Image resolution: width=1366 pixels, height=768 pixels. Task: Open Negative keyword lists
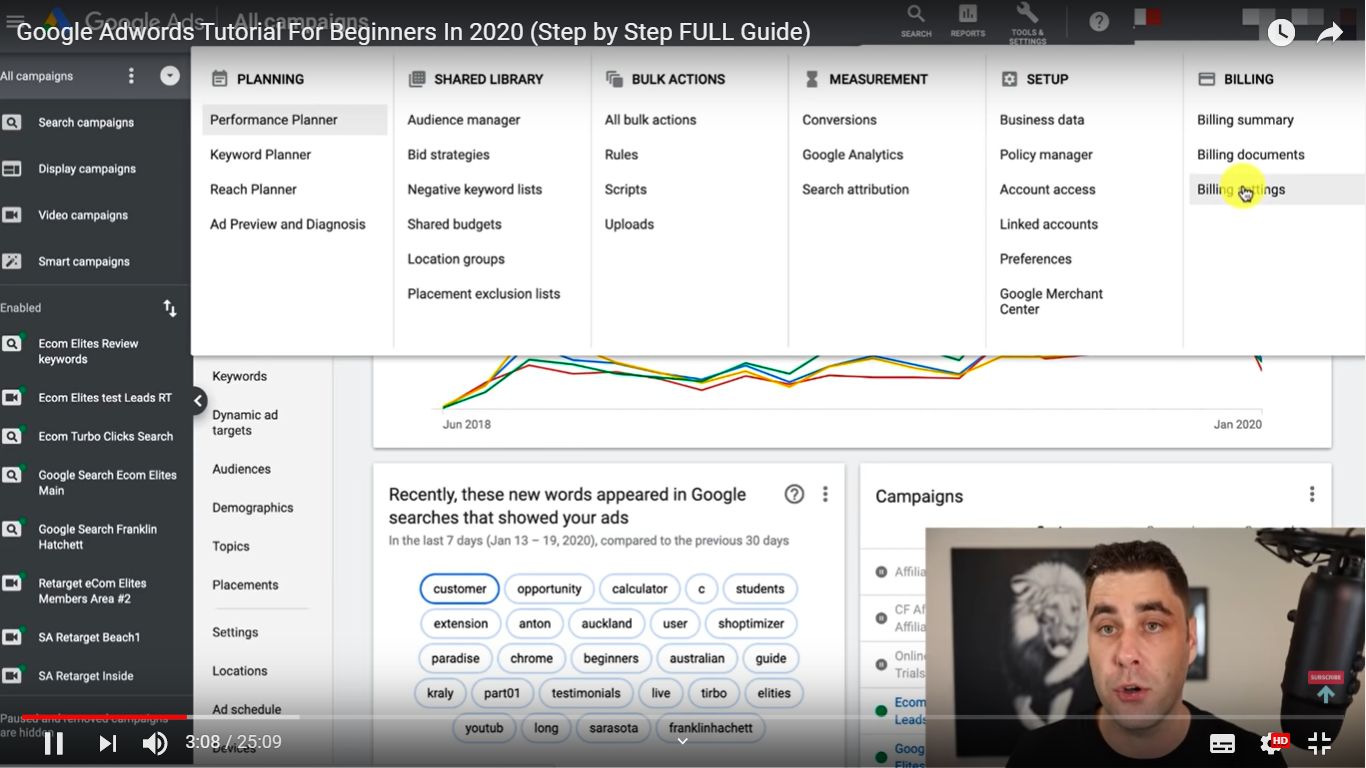[x=475, y=190]
